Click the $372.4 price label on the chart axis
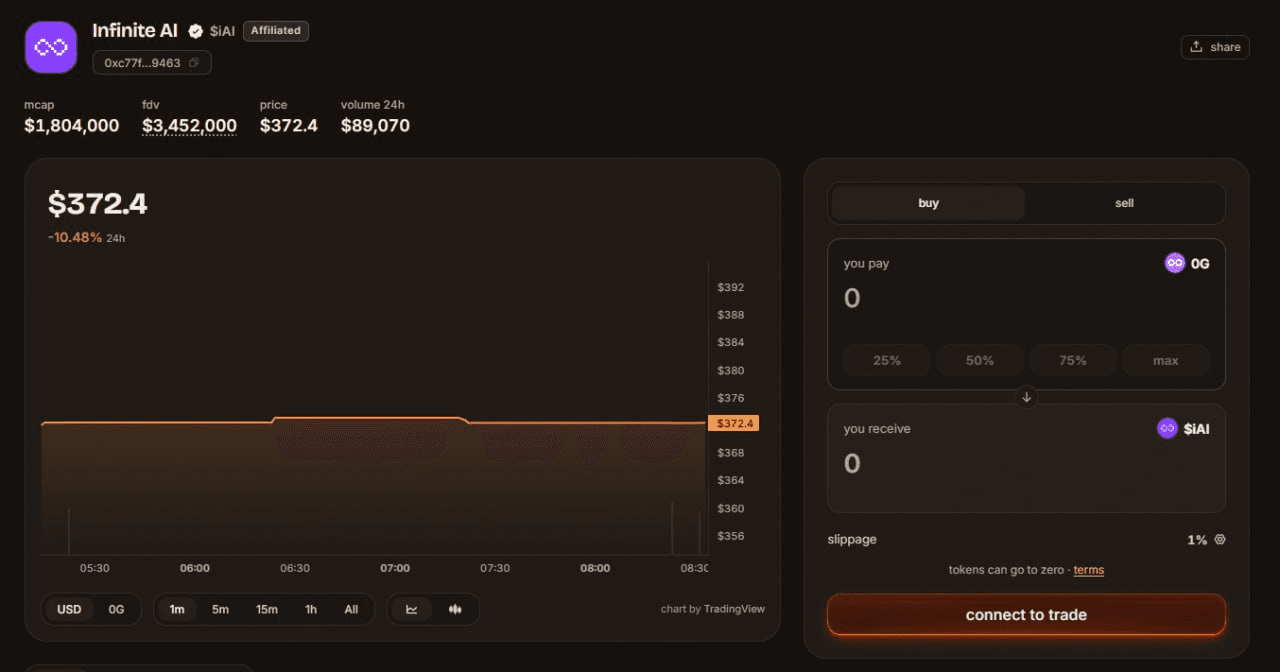The image size is (1280, 672). [733, 423]
